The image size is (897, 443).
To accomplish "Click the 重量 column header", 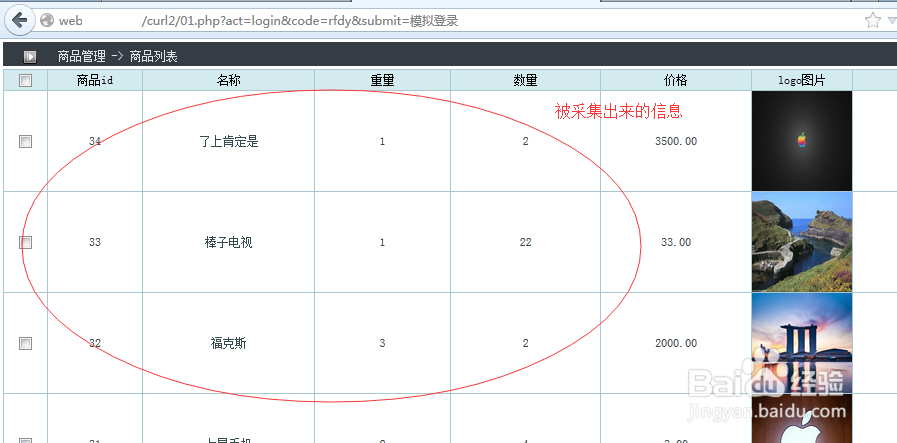I will (x=382, y=81).
